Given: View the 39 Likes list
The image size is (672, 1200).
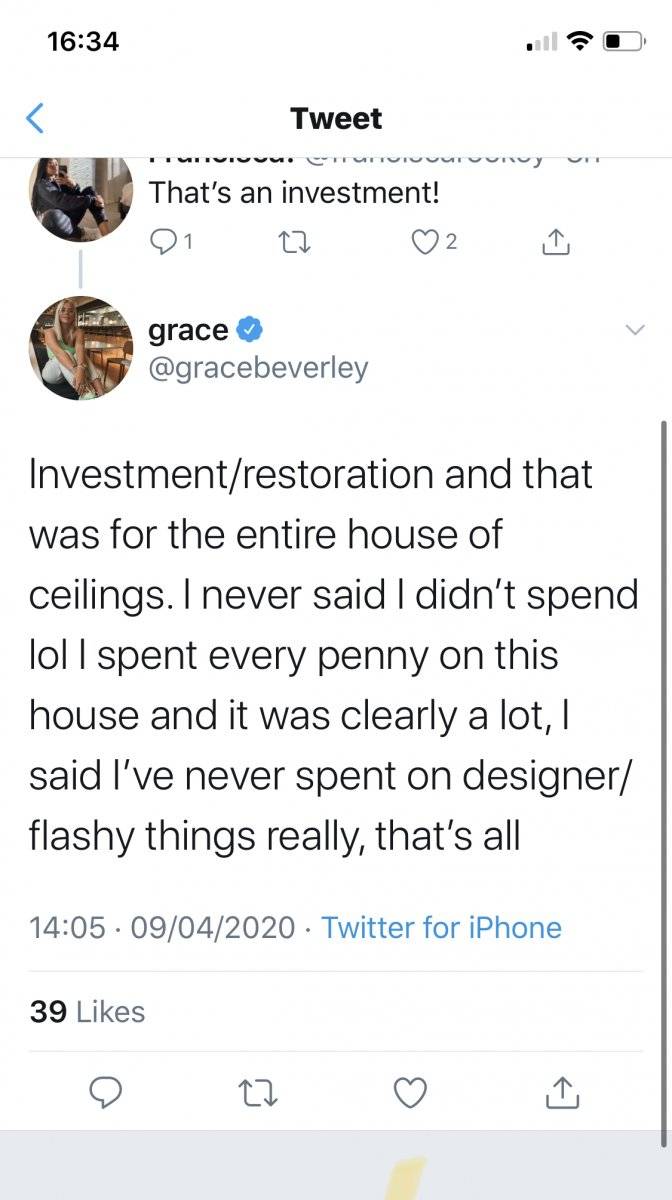Looking at the screenshot, I should [87, 1011].
